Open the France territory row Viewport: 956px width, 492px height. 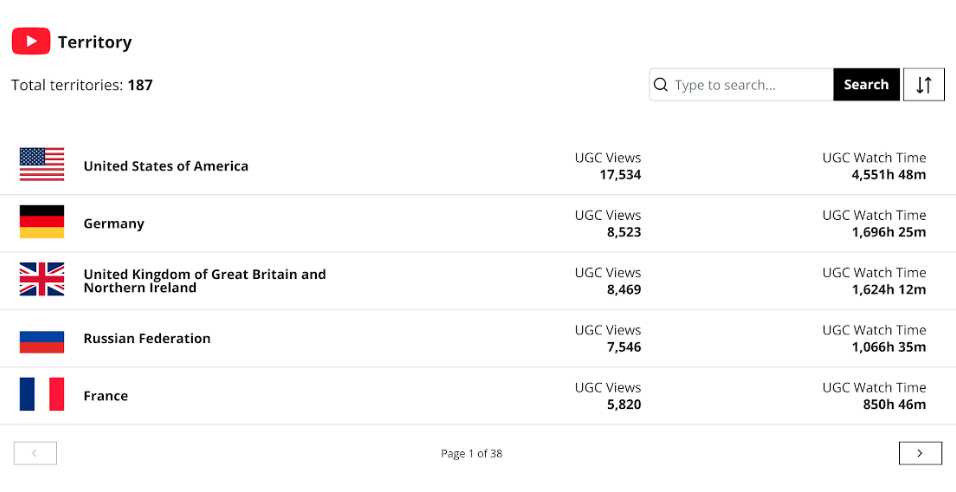[478, 396]
